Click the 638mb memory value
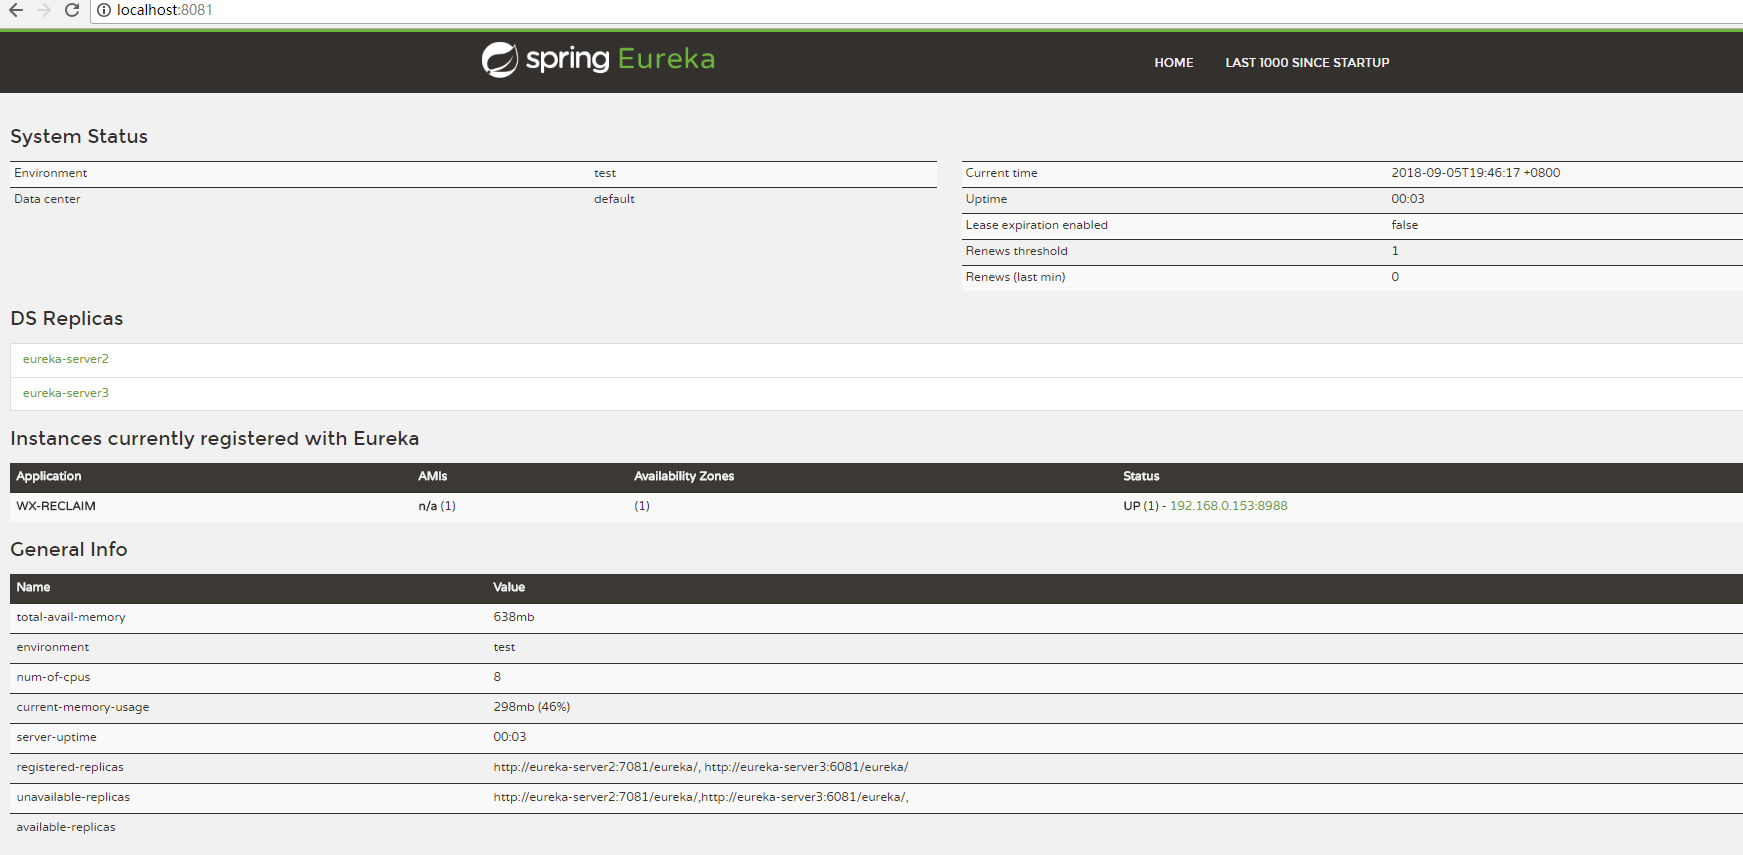 (513, 617)
